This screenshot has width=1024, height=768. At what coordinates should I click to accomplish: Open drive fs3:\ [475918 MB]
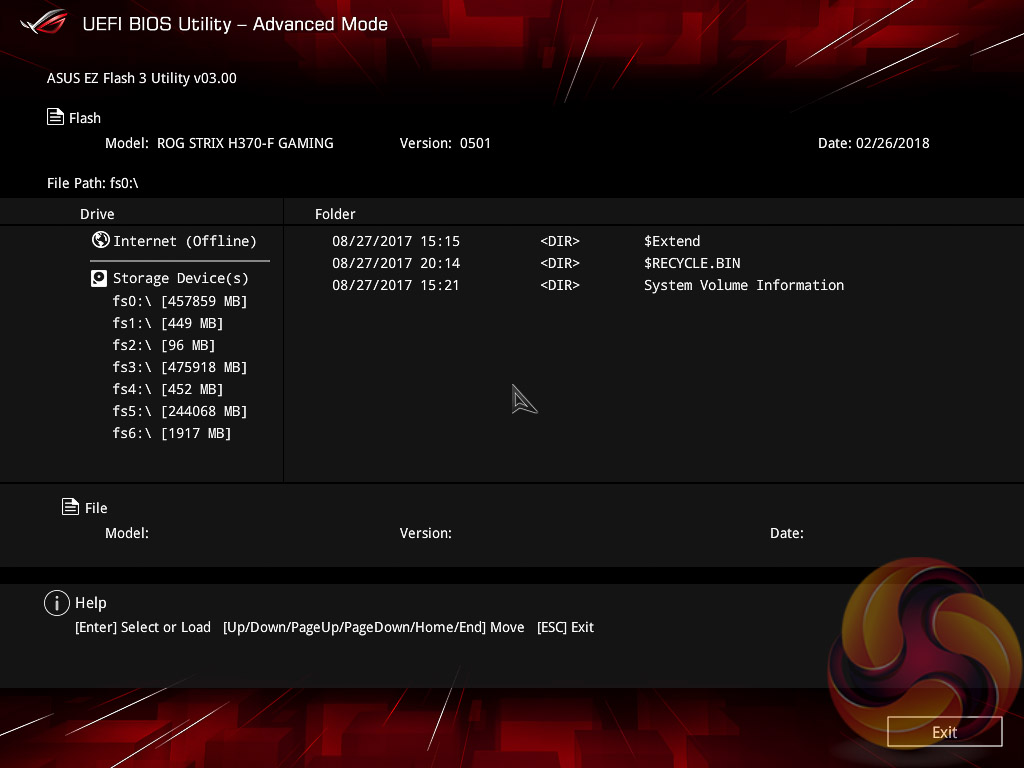[180, 367]
